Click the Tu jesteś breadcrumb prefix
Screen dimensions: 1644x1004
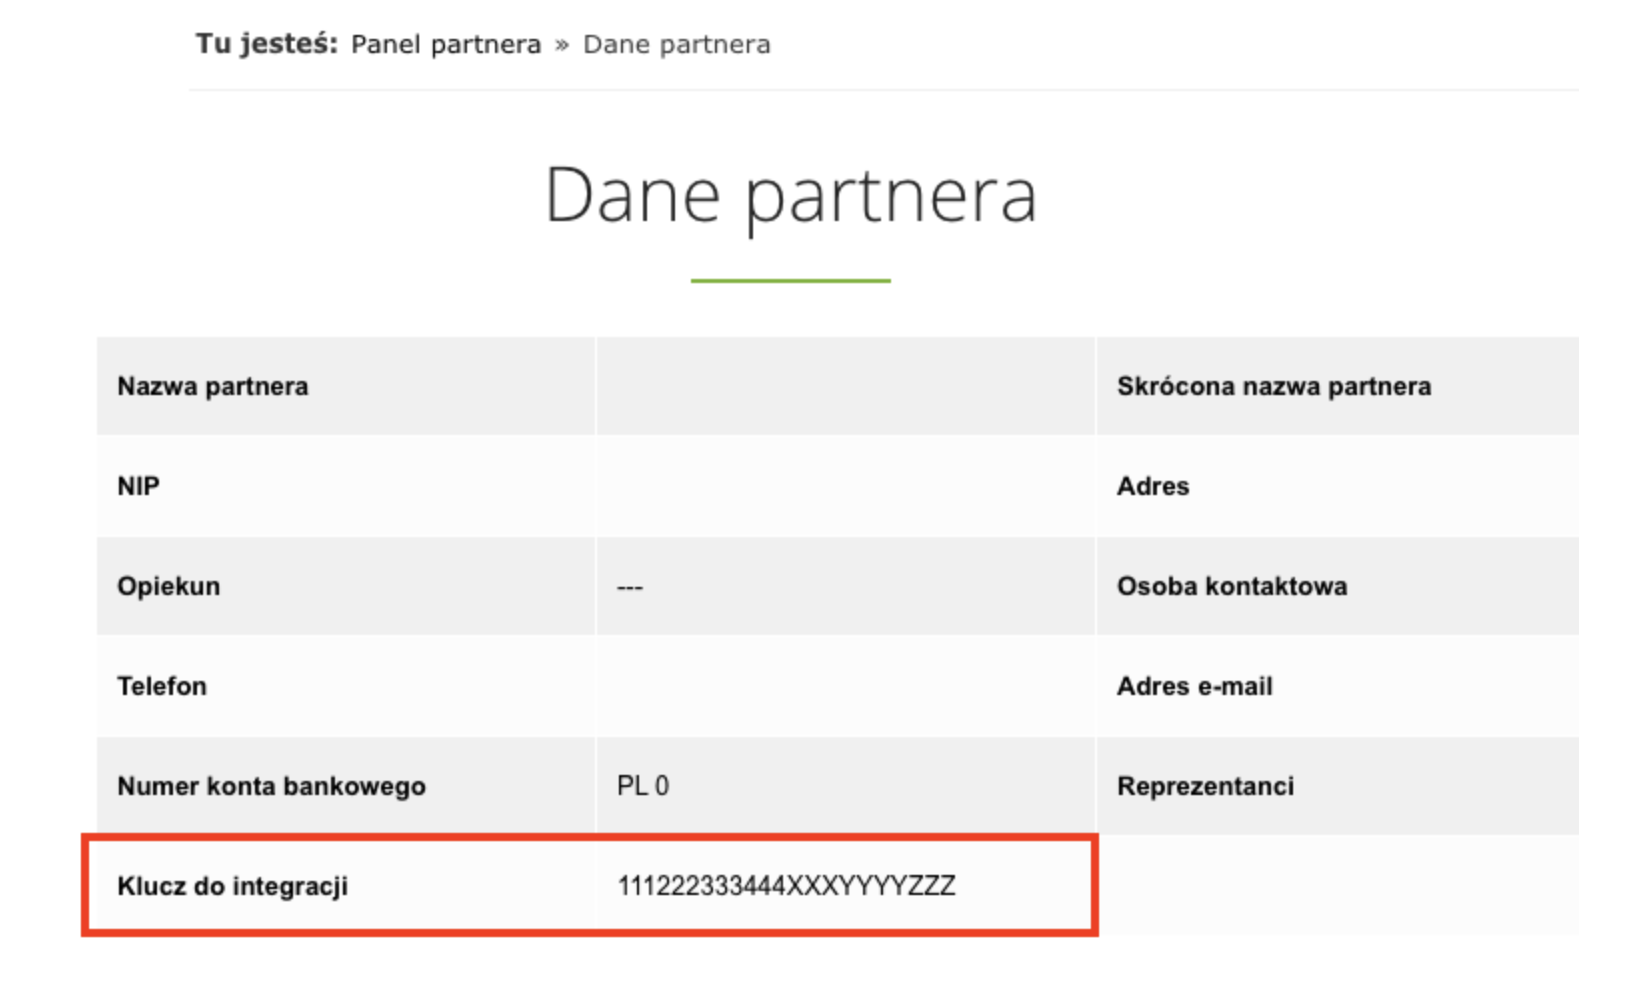267,45
